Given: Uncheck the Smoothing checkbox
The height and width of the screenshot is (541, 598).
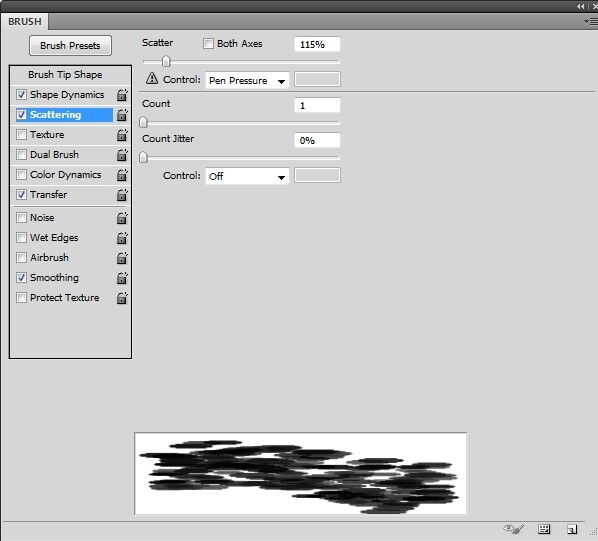Looking at the screenshot, I should coord(21,278).
